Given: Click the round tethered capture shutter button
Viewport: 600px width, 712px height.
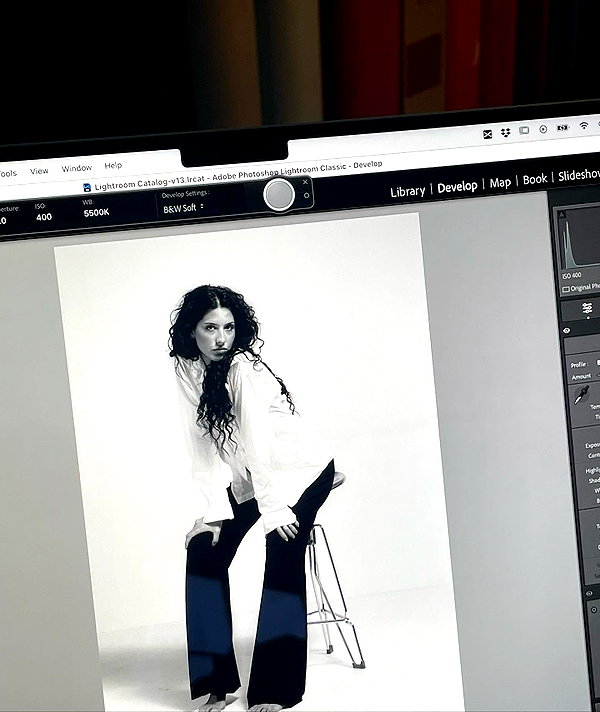Looking at the screenshot, I should (279, 194).
